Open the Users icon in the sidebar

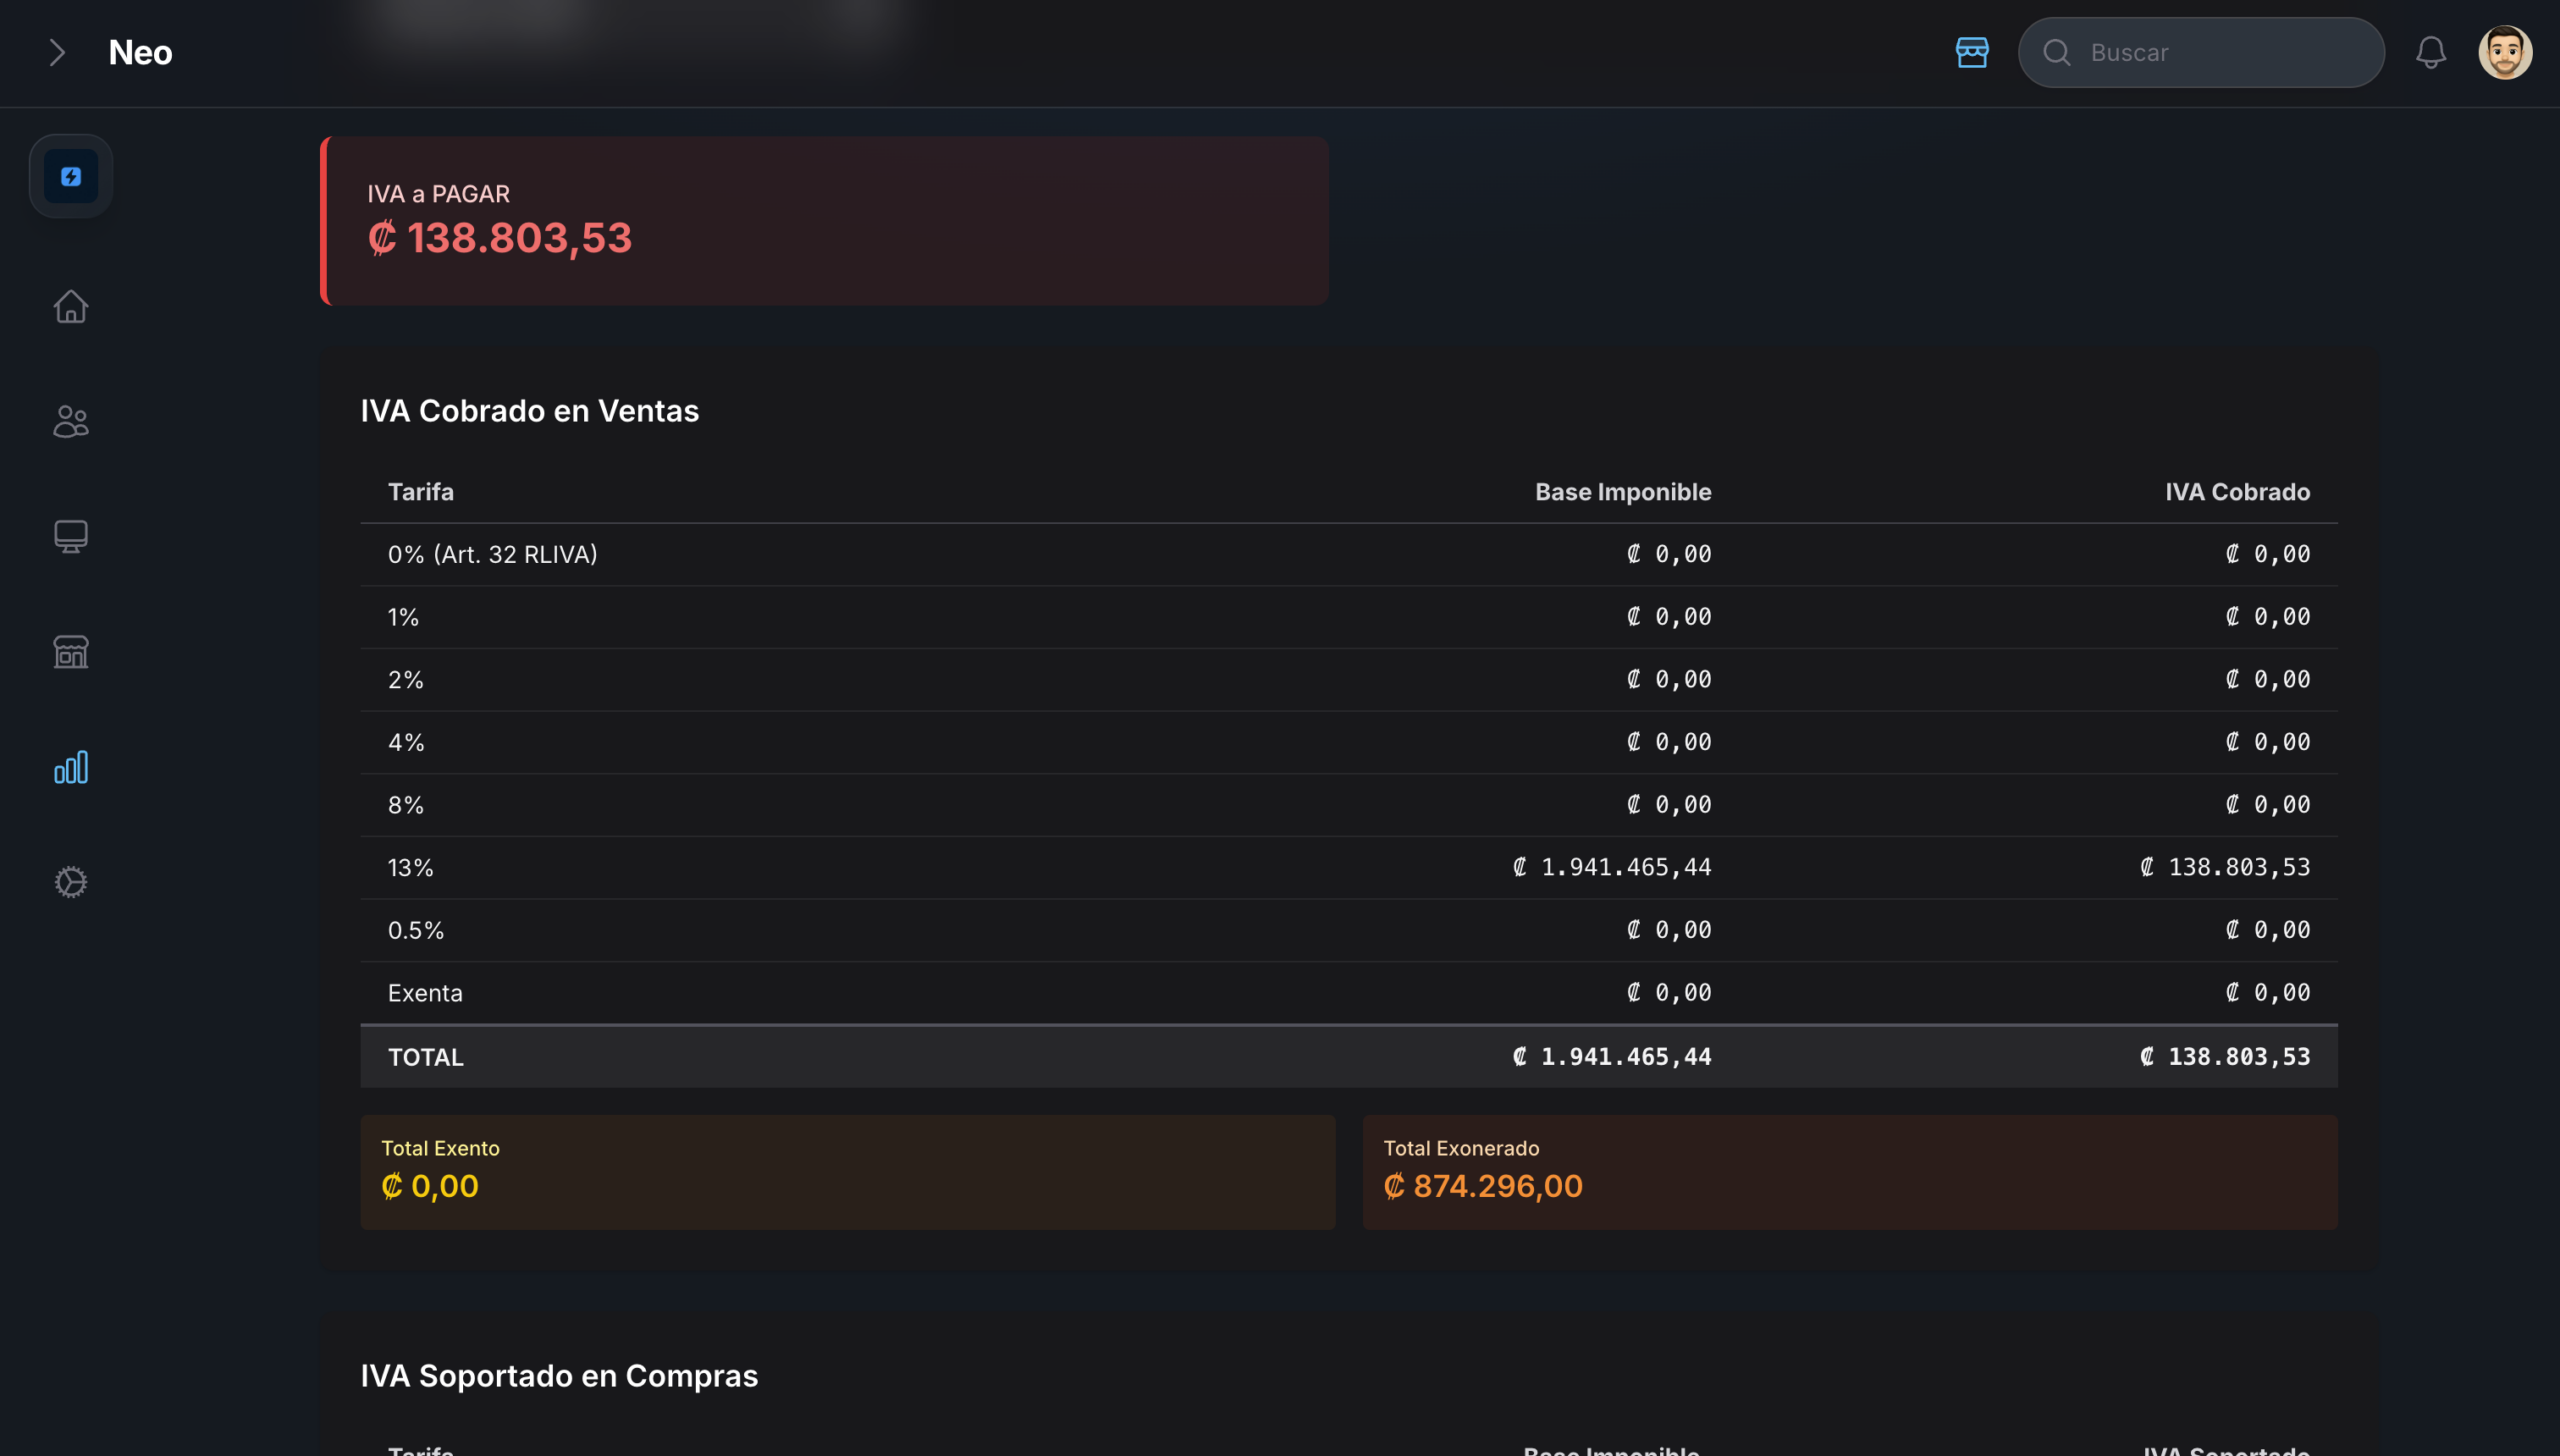pyautogui.click(x=71, y=421)
